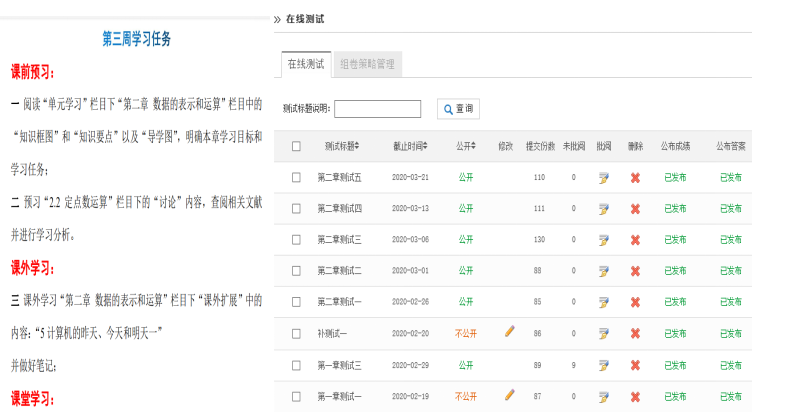Click the red delete icon for 补测试一

[x=634, y=333]
